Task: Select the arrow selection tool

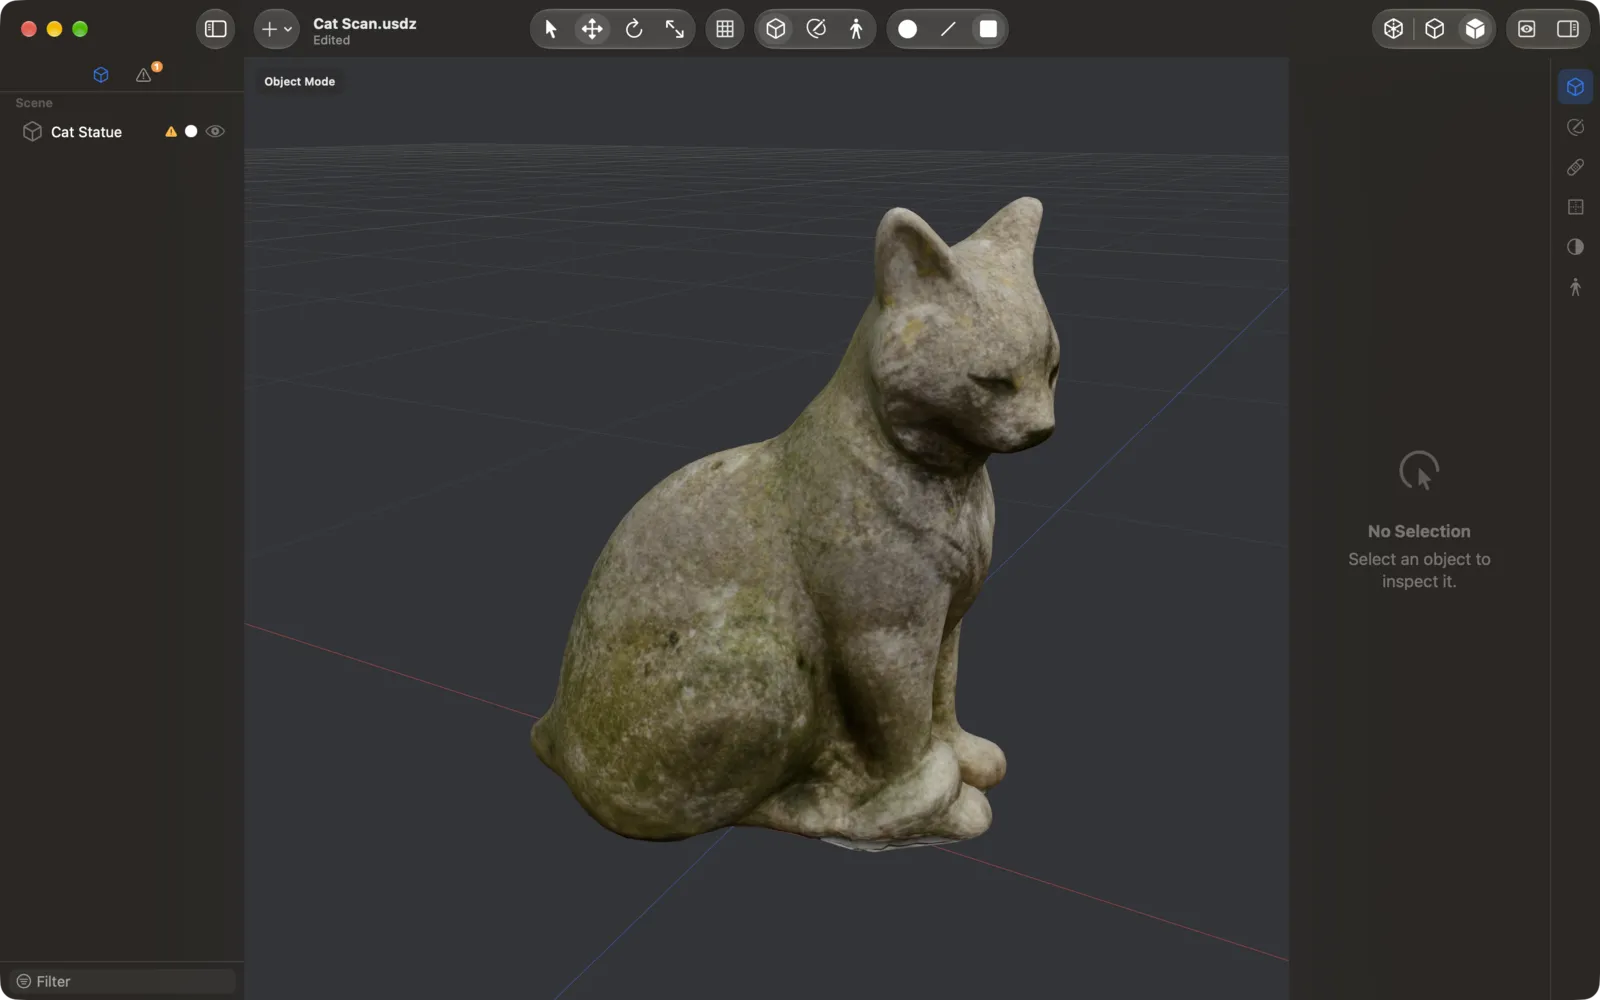Action: [x=551, y=29]
